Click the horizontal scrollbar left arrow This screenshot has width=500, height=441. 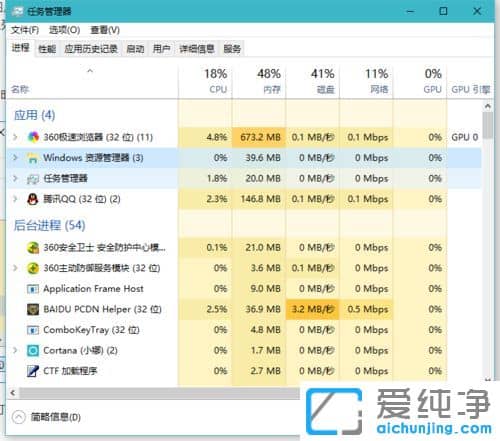click(x=13, y=393)
